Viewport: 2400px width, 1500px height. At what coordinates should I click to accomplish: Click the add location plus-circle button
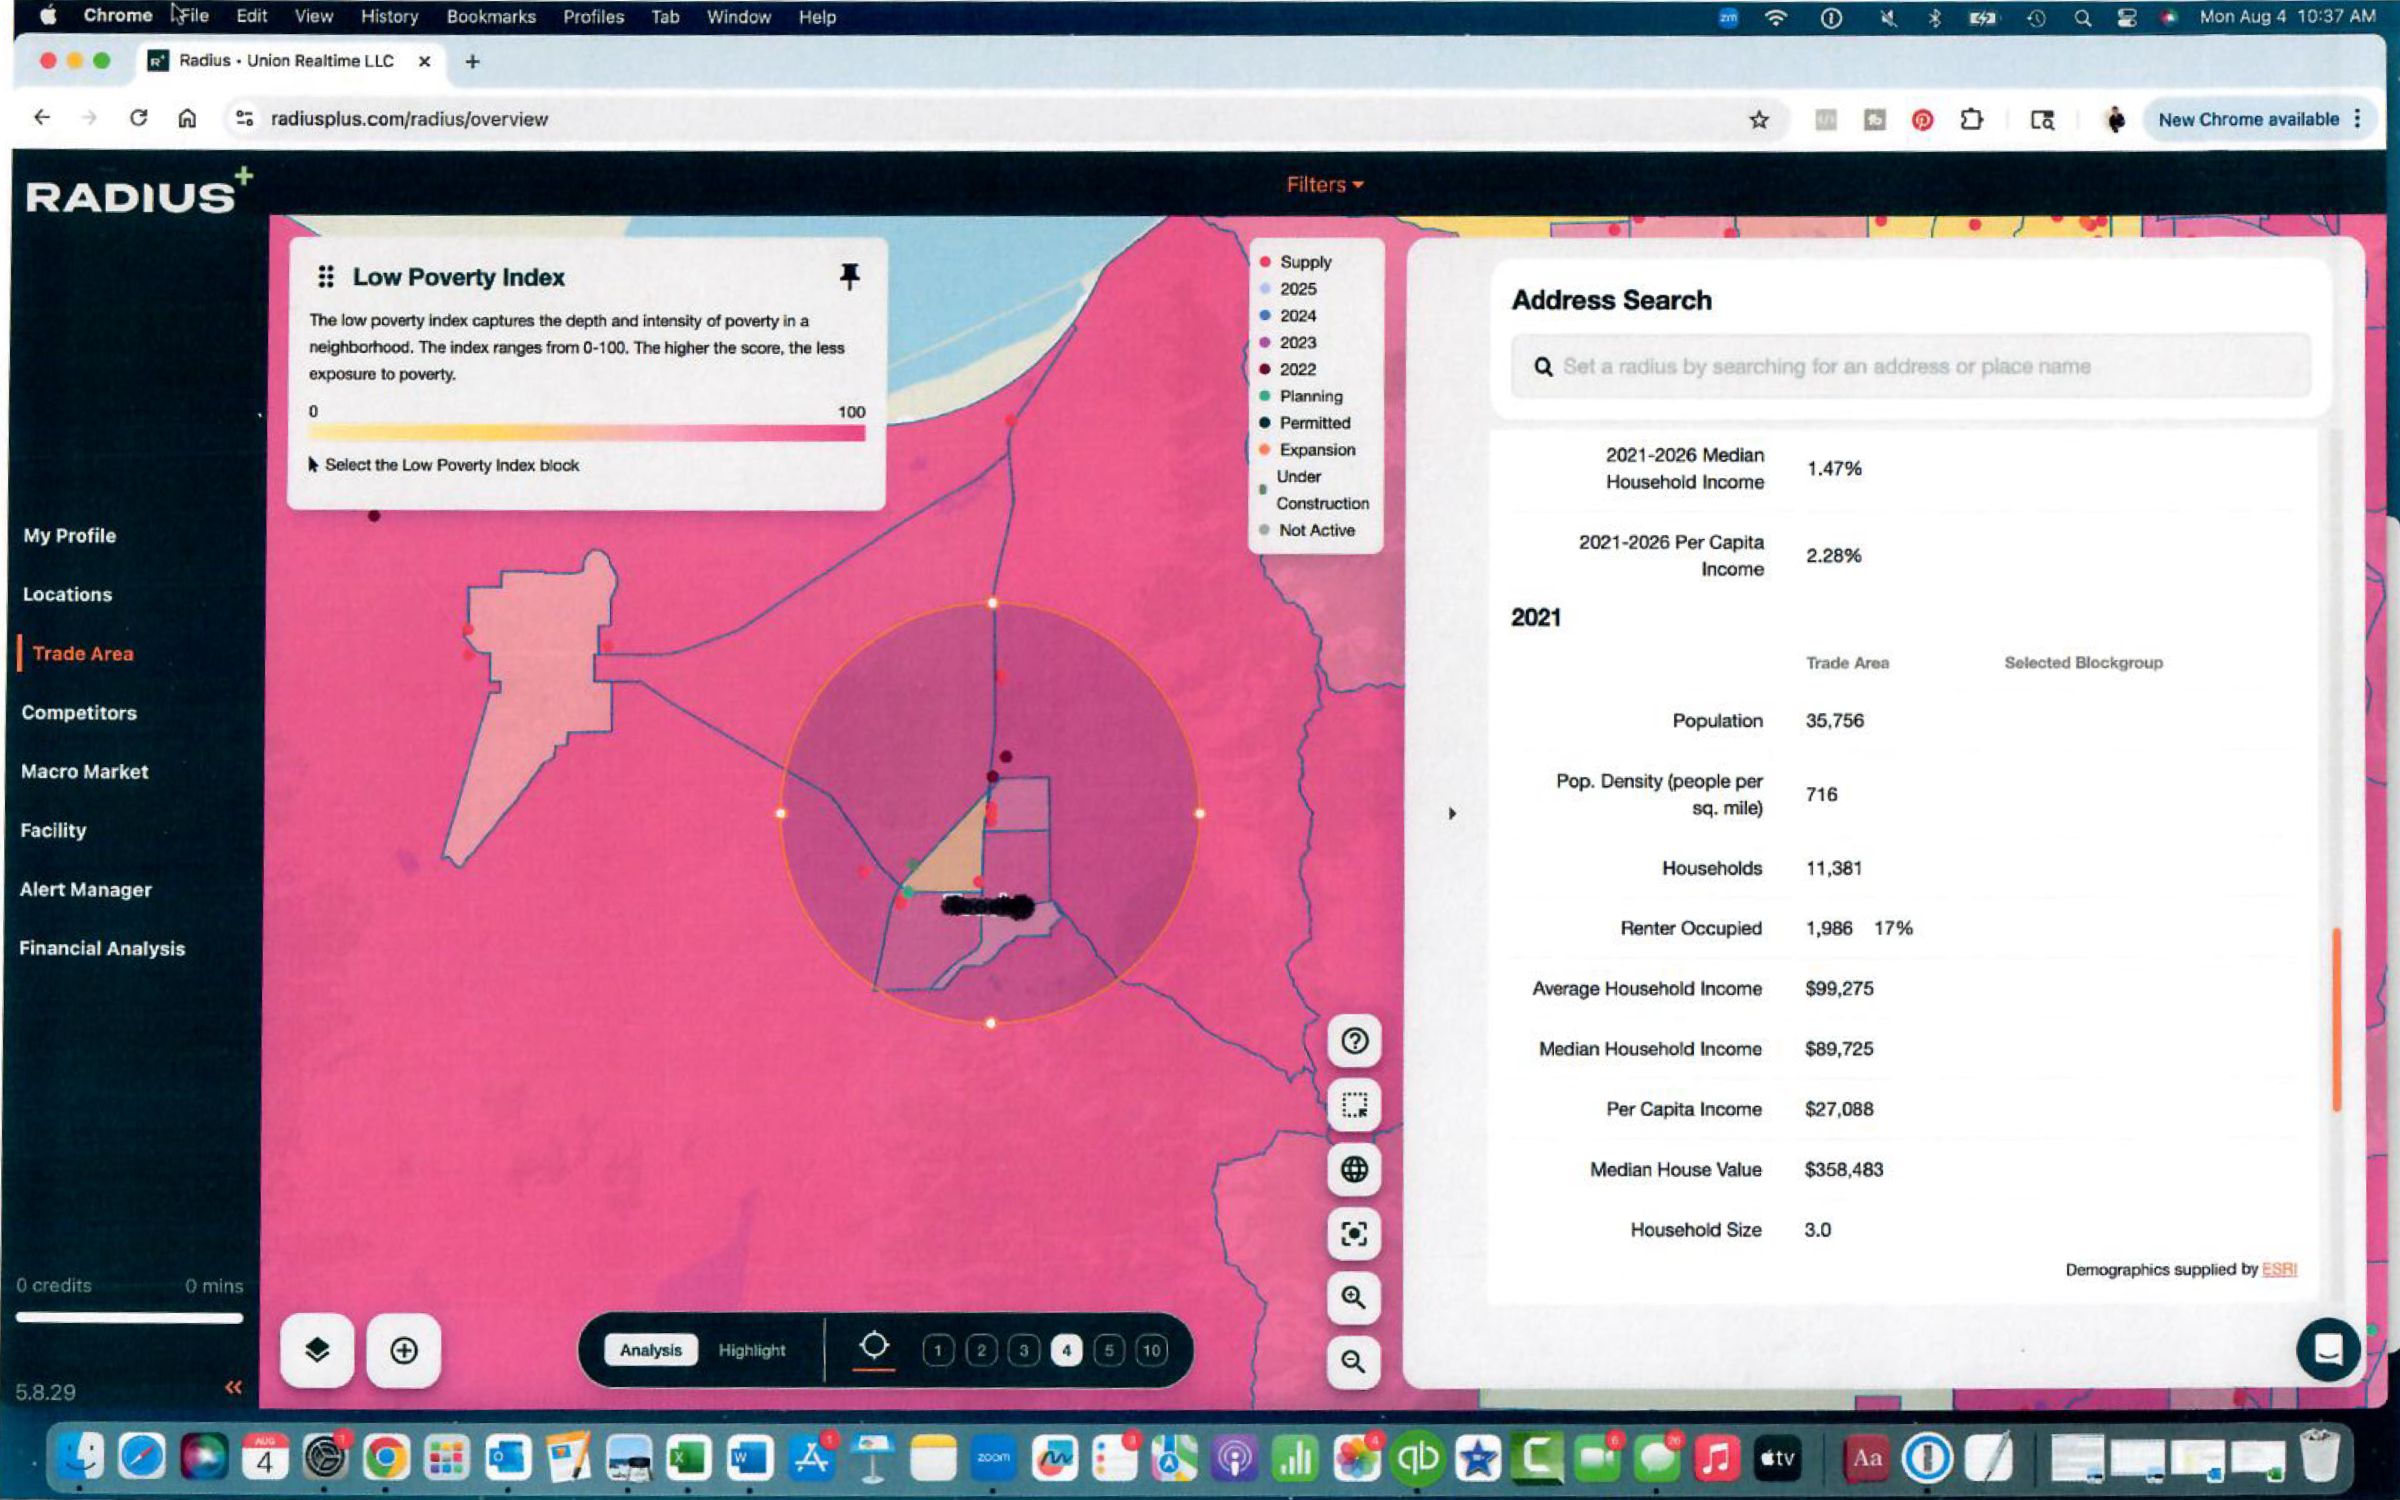(x=404, y=1351)
